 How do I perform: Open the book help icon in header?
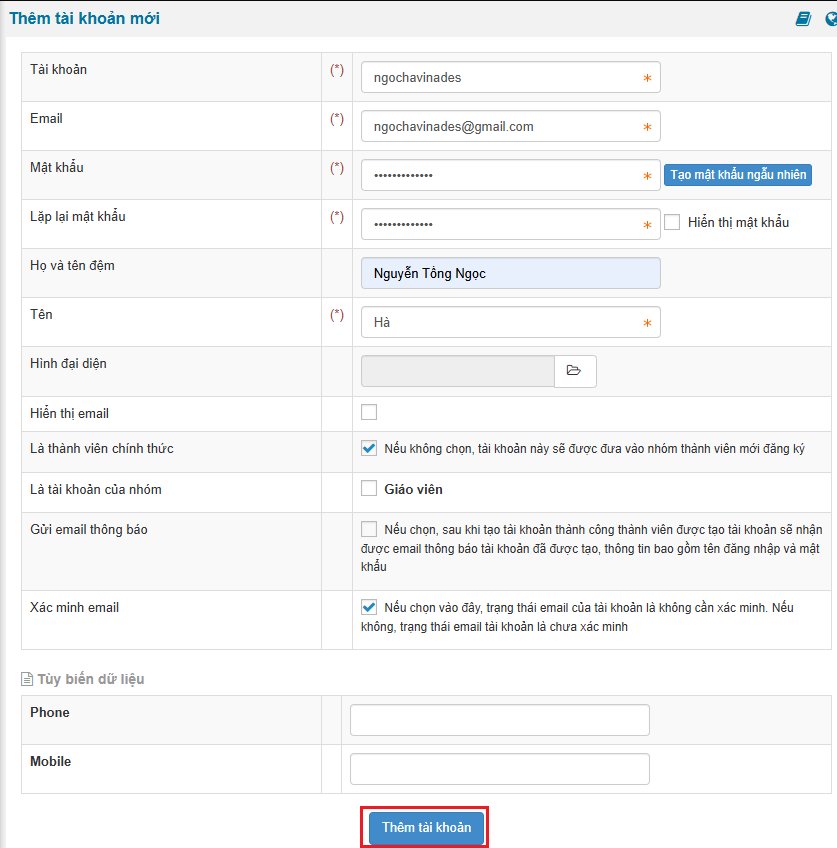pos(803,19)
